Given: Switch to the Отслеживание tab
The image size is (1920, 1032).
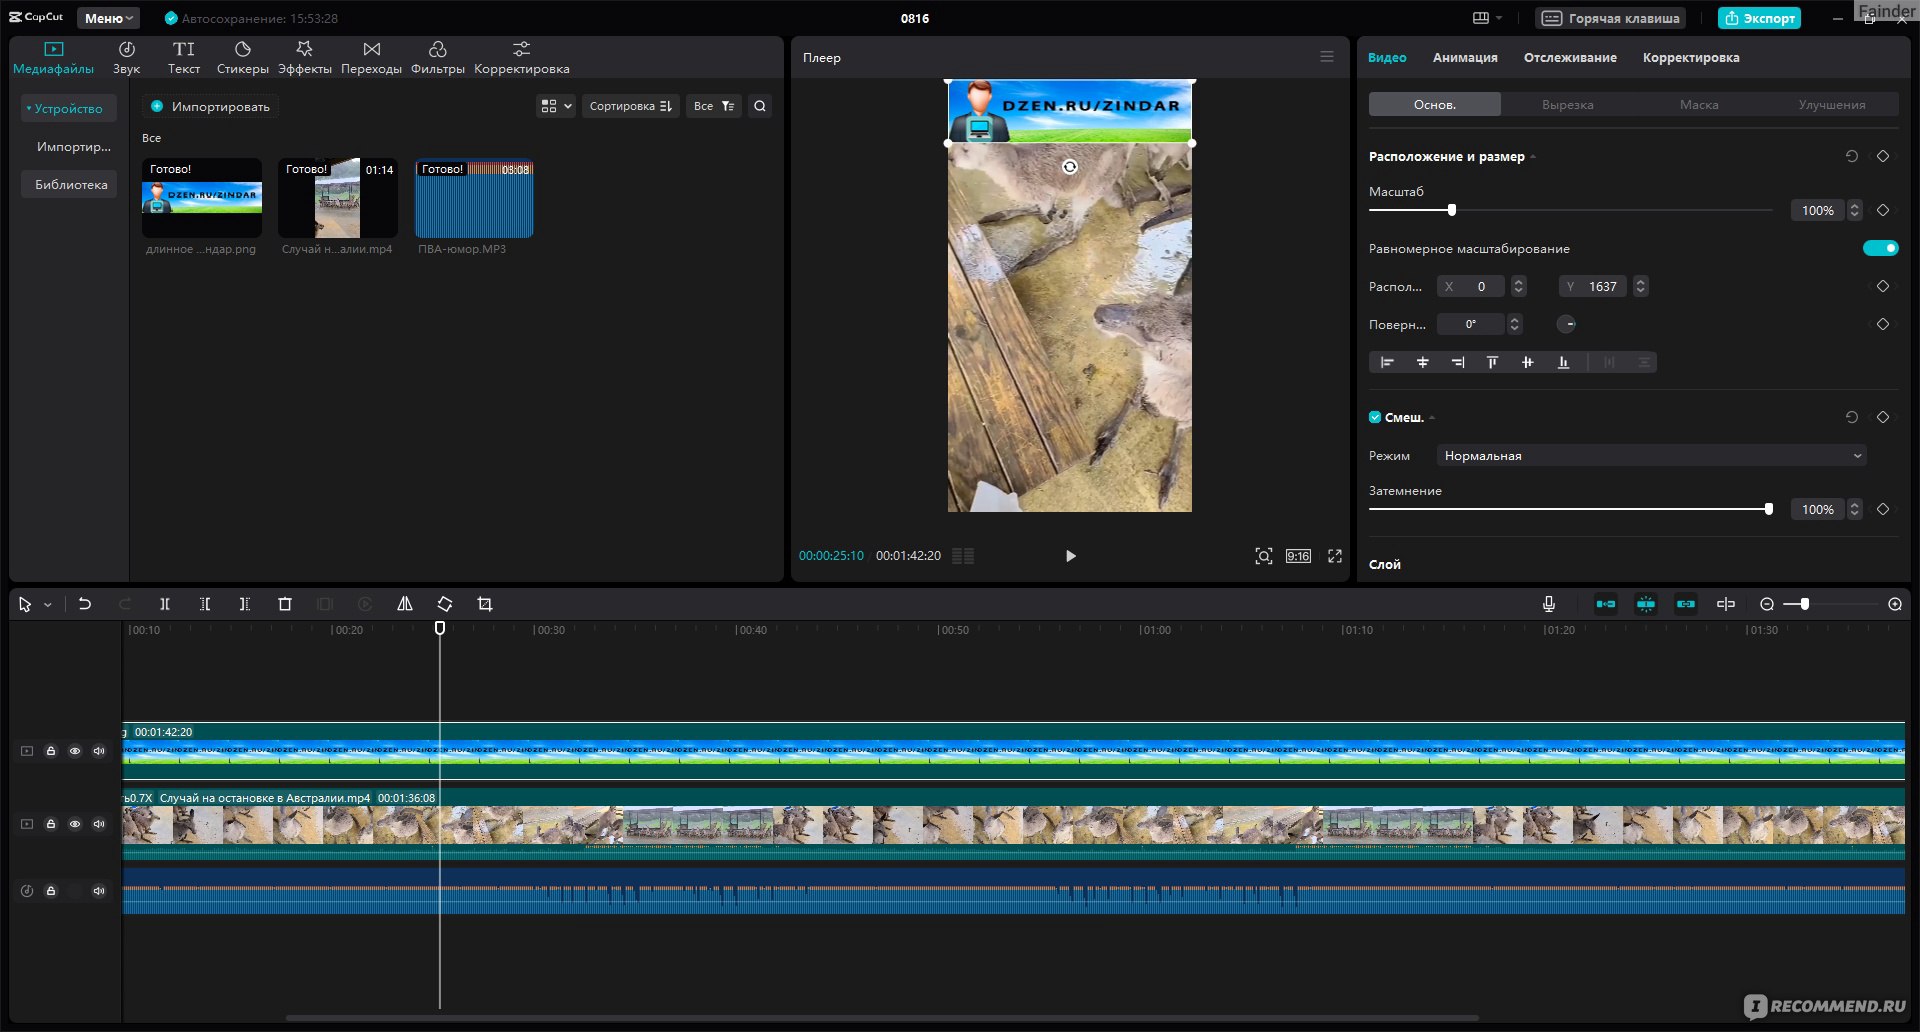Looking at the screenshot, I should click(x=1570, y=58).
